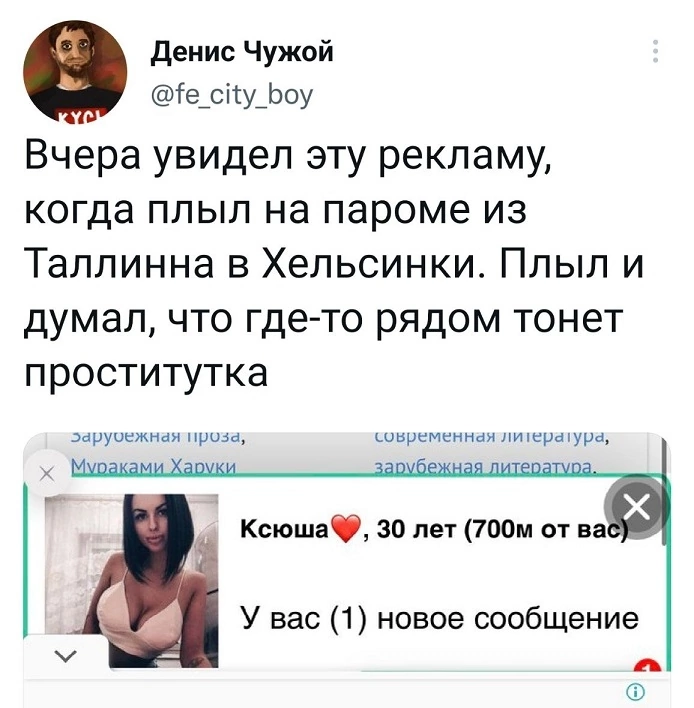This screenshot has height=708, width=694.
Task: Click the woman's photo in the ad
Action: tap(132, 581)
